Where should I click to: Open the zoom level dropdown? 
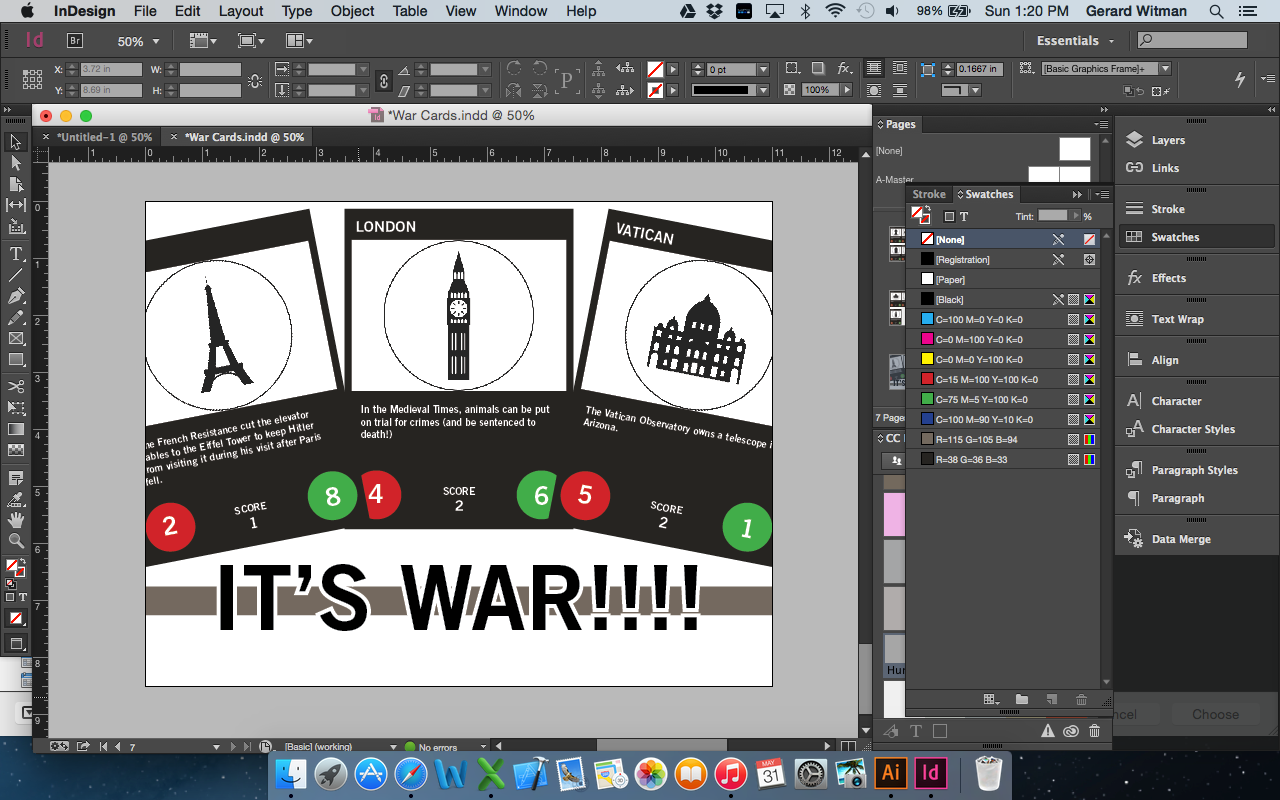155,41
